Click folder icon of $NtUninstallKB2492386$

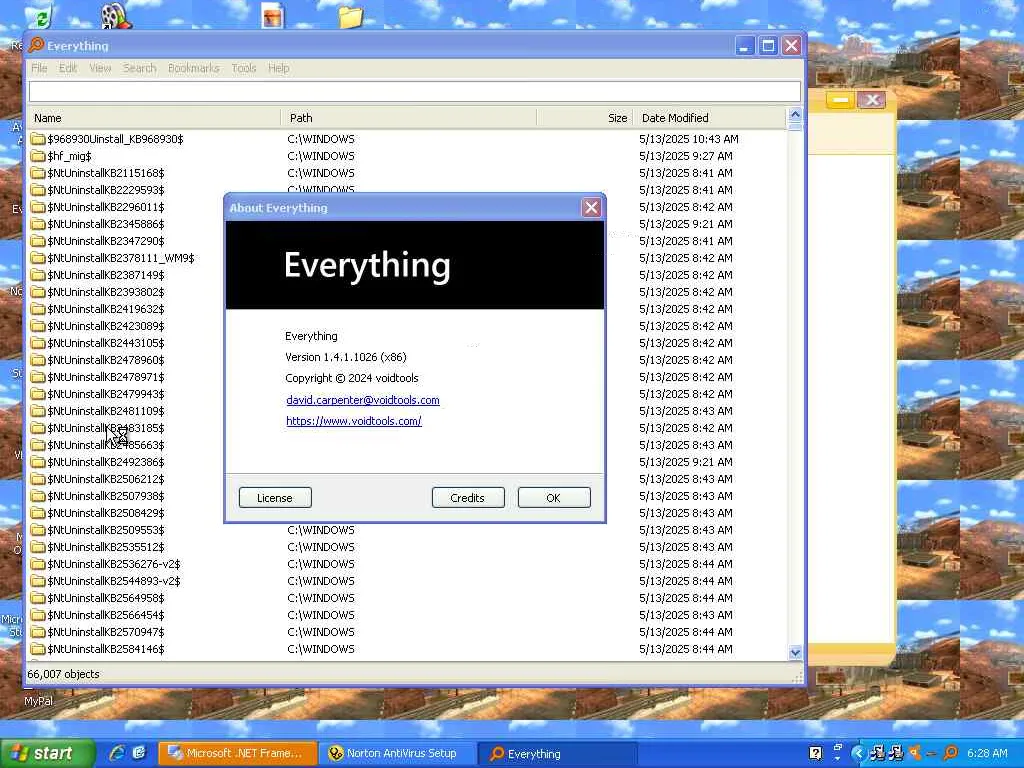[x=38, y=462]
